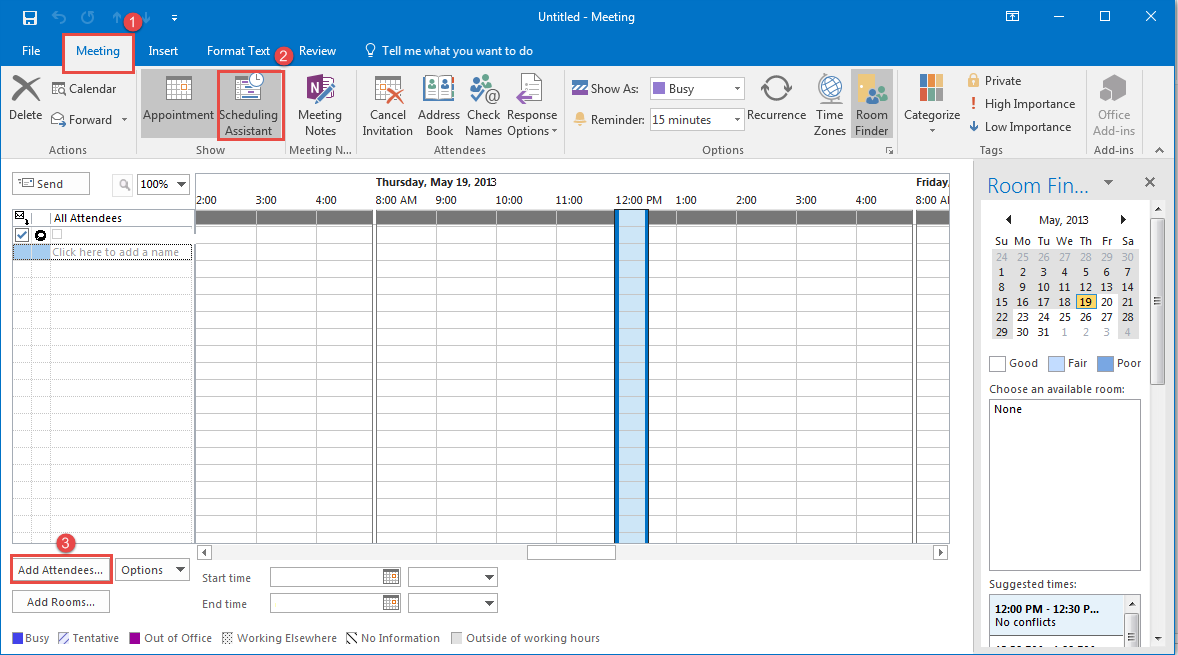
Task: Collapse the ribbon
Action: click(x=1159, y=150)
